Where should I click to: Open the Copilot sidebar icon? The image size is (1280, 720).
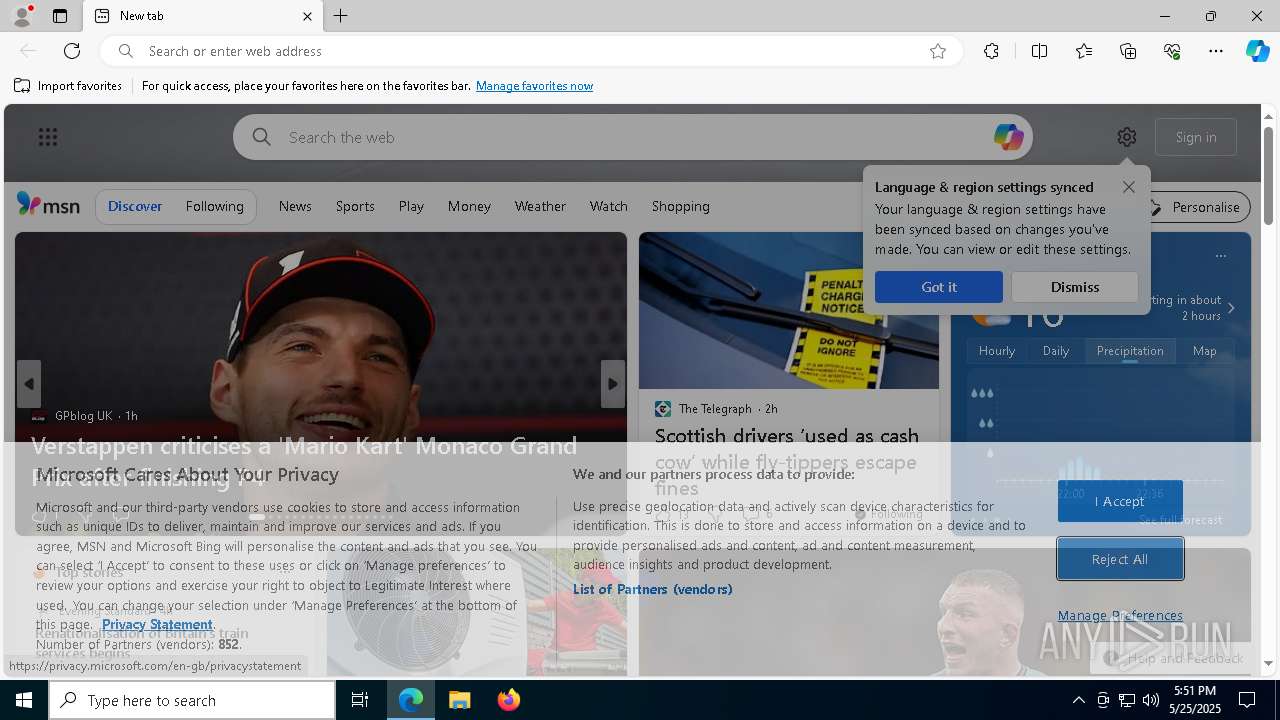pyautogui.click(x=1257, y=51)
